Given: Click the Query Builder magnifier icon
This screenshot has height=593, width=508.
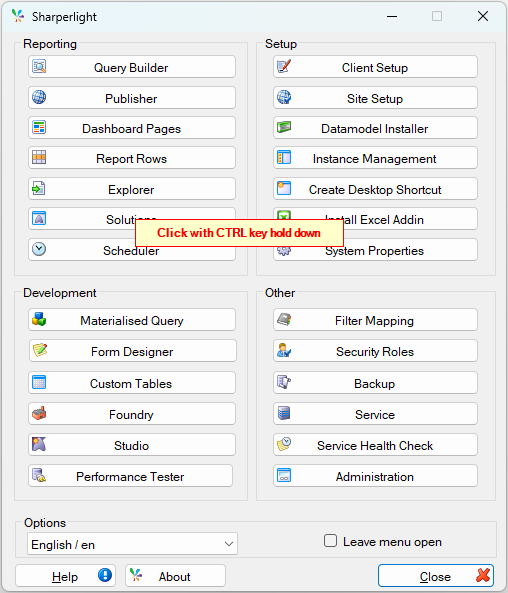Looking at the screenshot, I should [39, 67].
